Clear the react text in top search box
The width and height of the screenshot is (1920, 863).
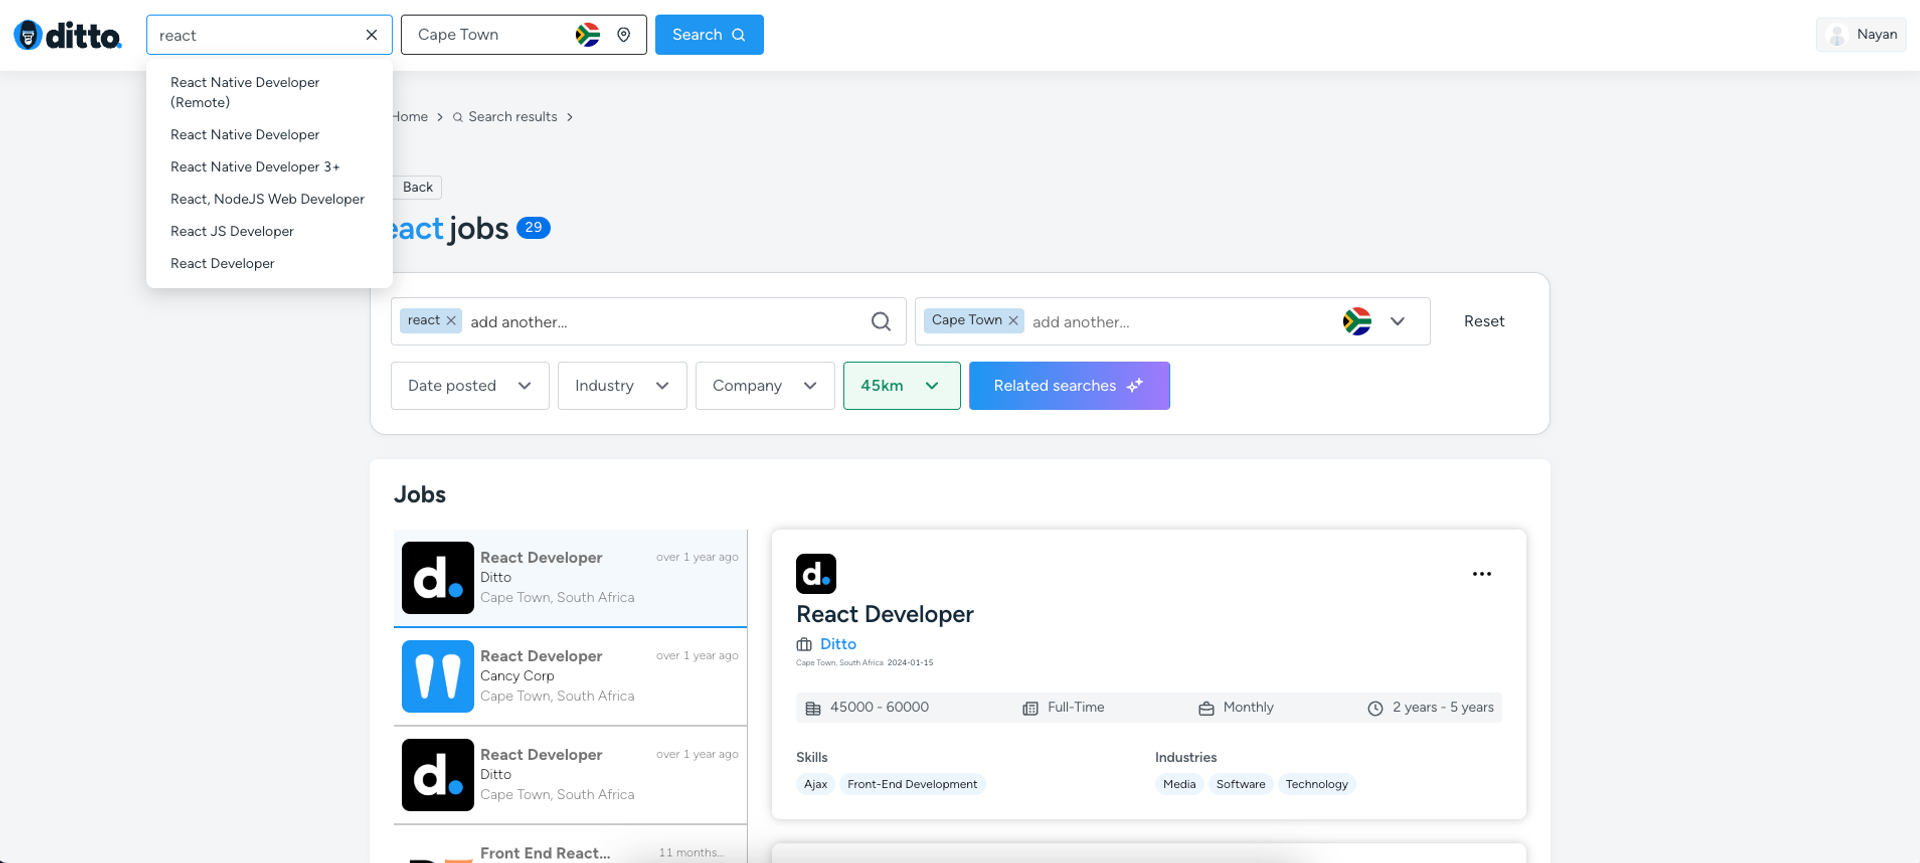[371, 35]
